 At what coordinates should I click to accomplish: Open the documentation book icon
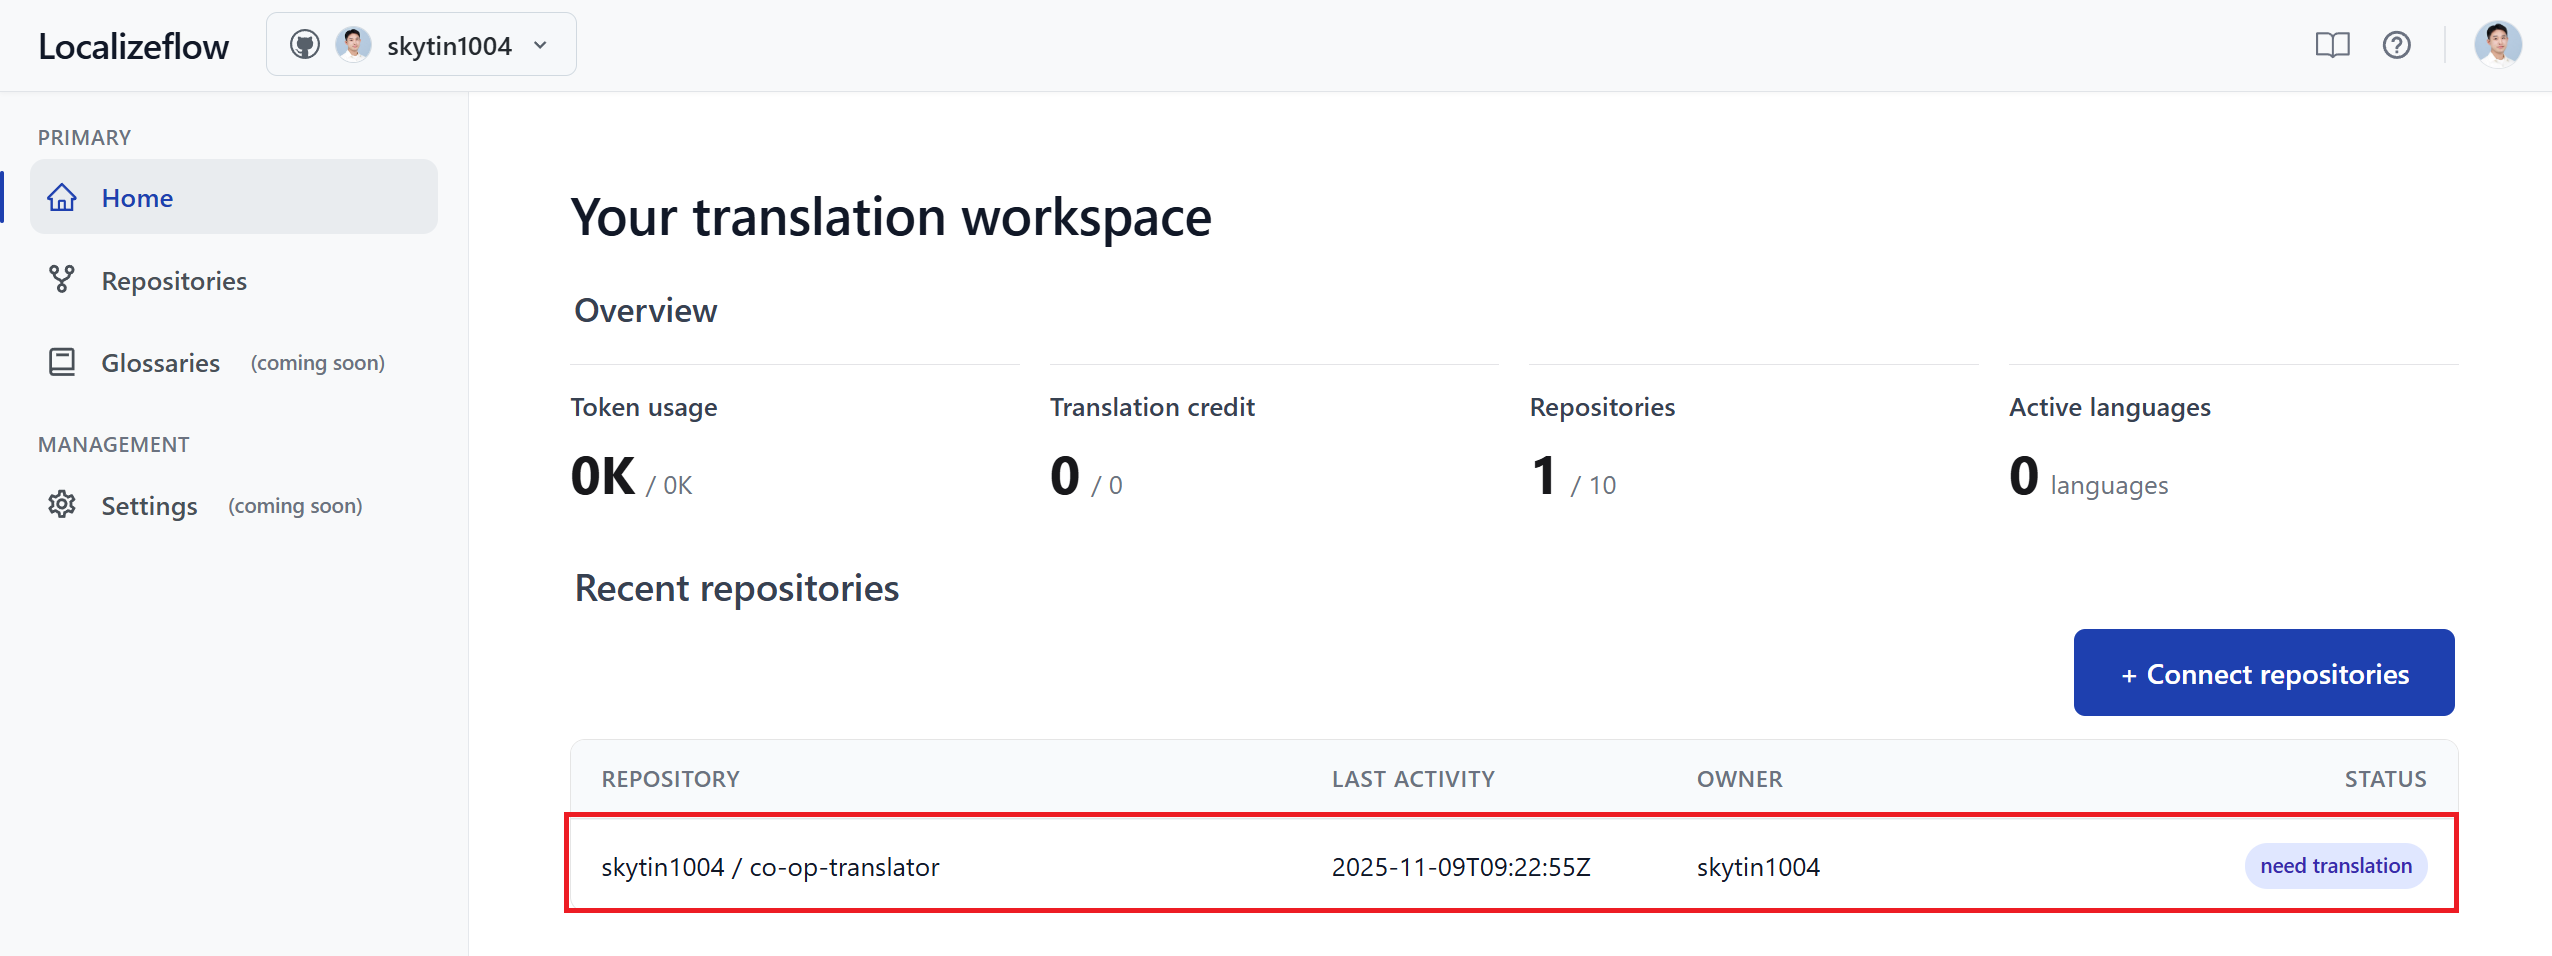(x=2334, y=45)
